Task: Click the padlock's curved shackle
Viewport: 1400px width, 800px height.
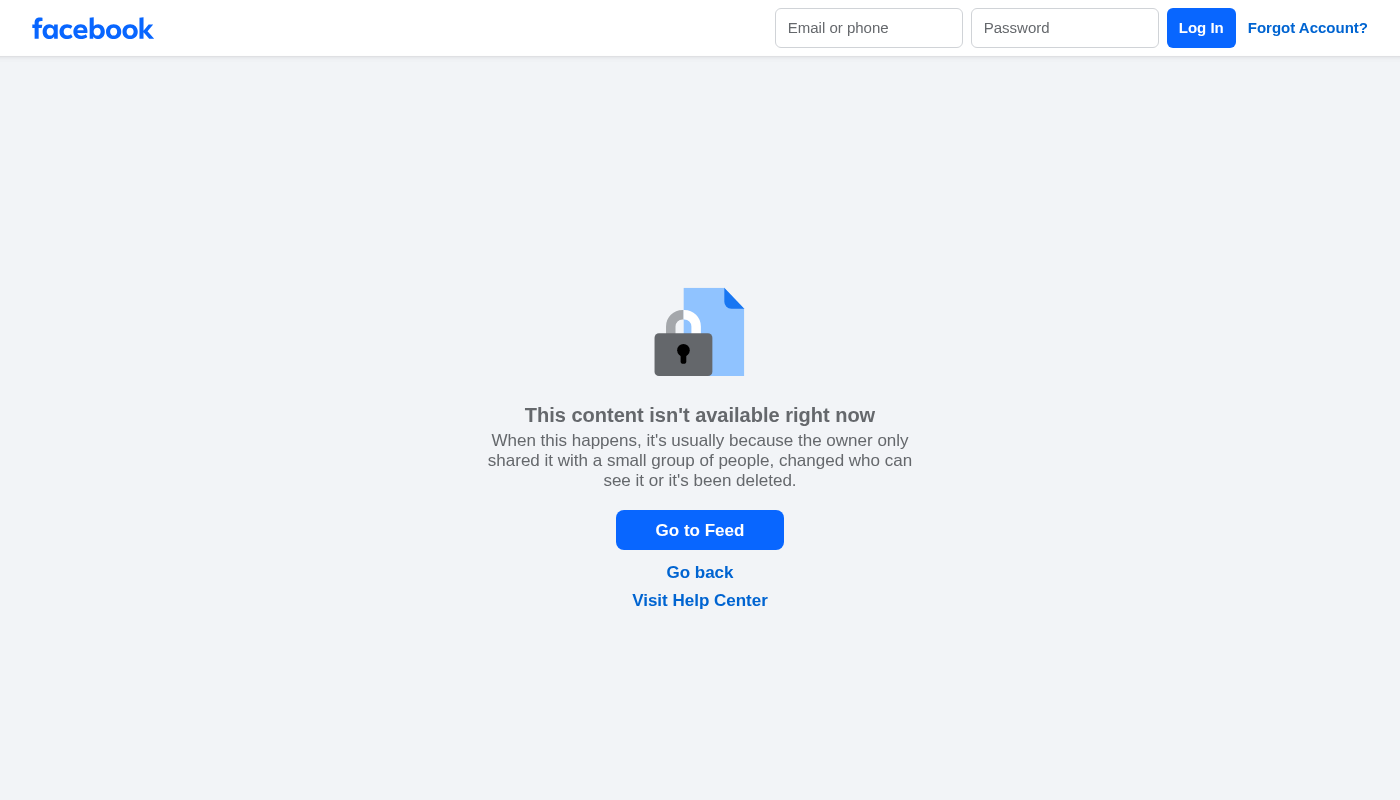Action: pyautogui.click(x=683, y=321)
